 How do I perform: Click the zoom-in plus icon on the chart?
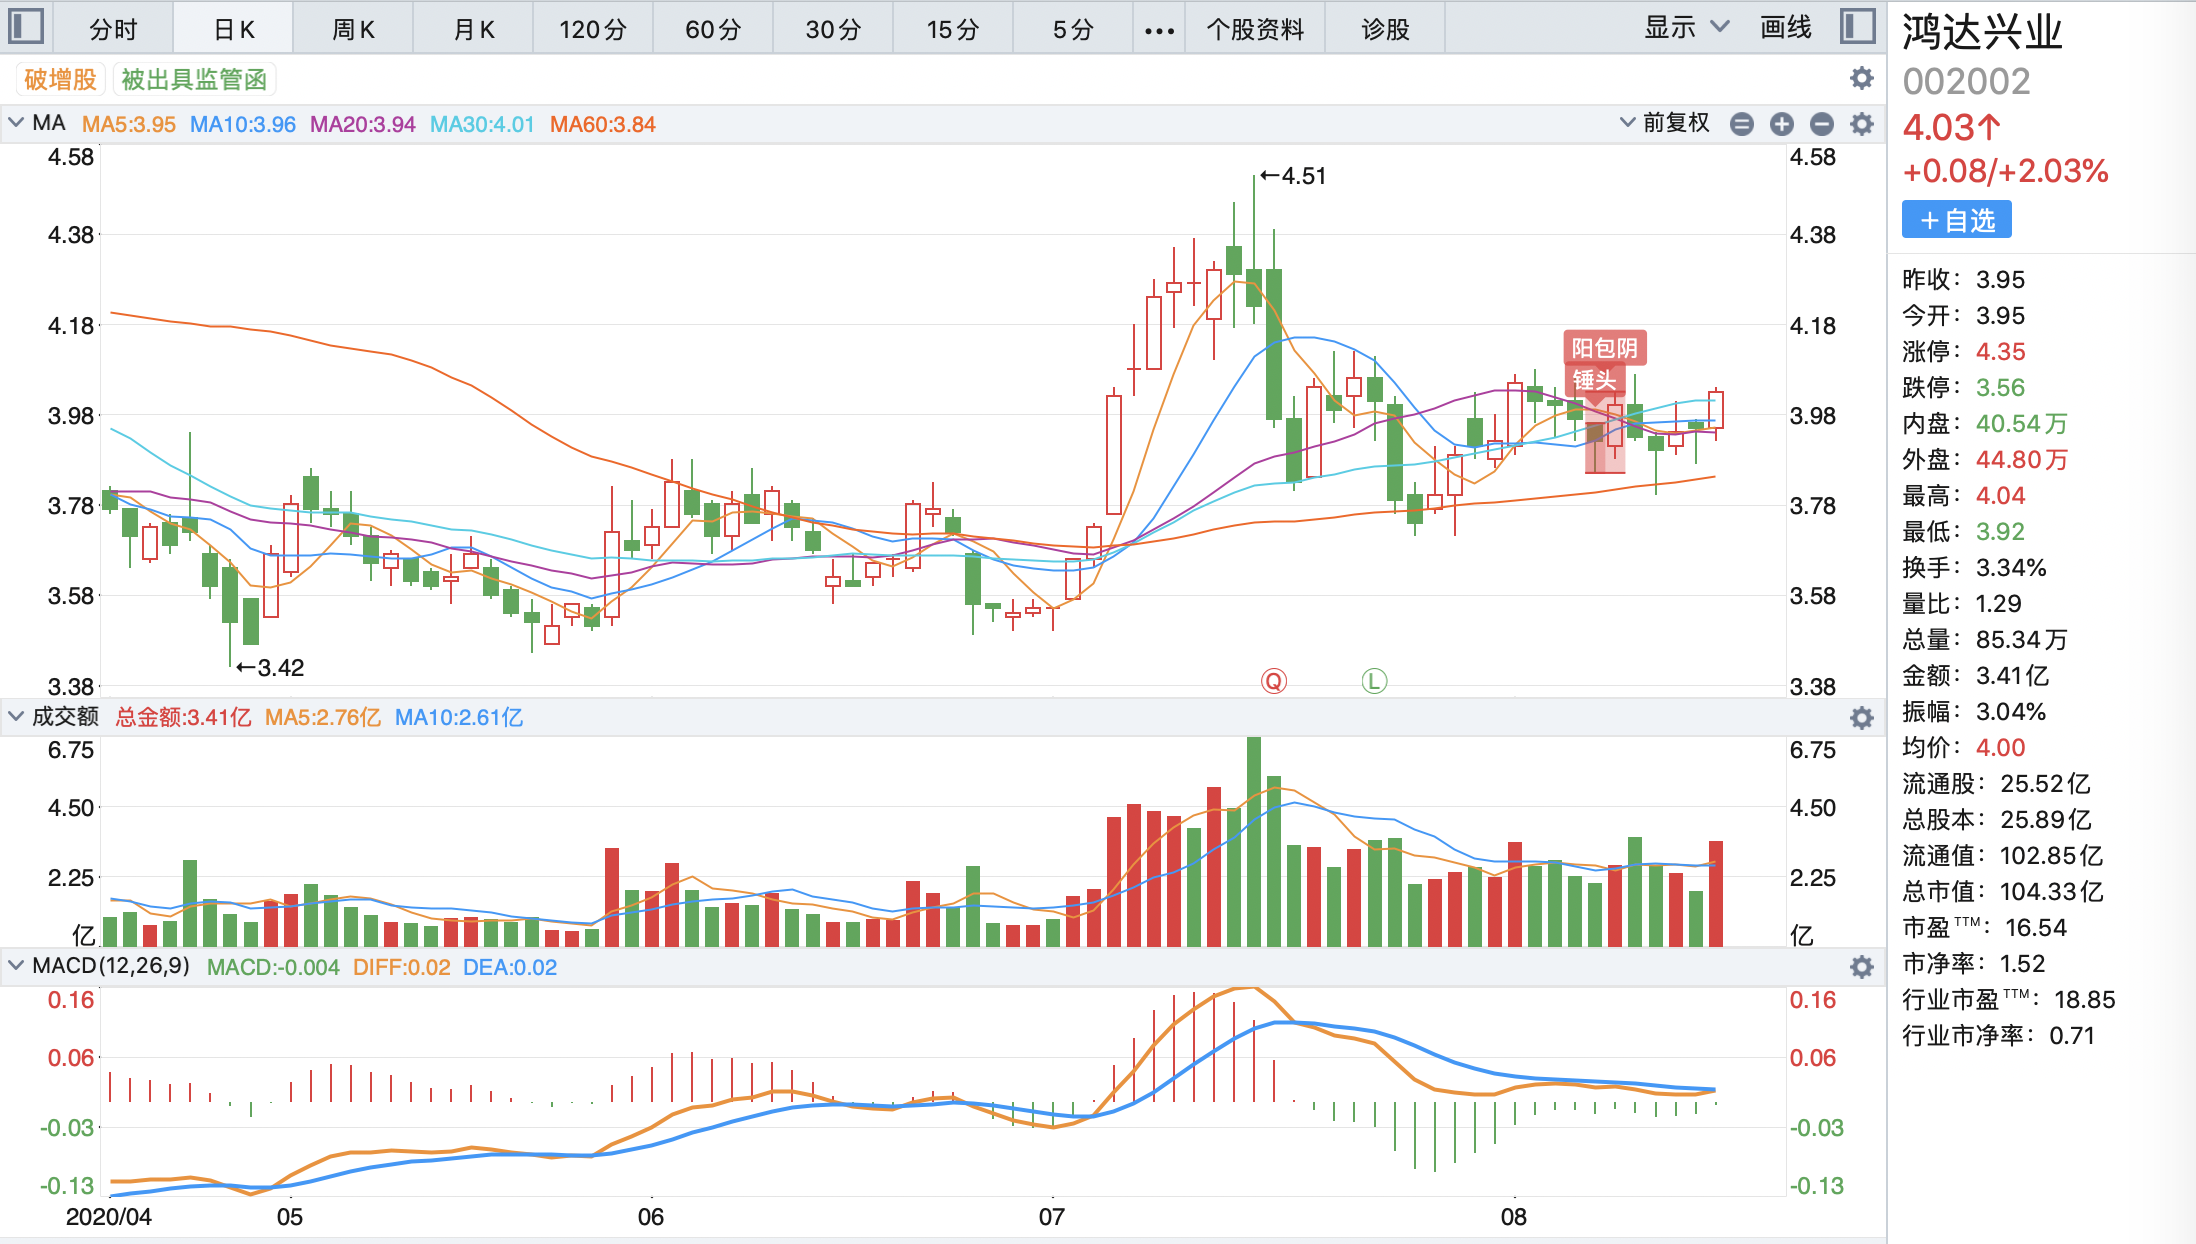1782,124
